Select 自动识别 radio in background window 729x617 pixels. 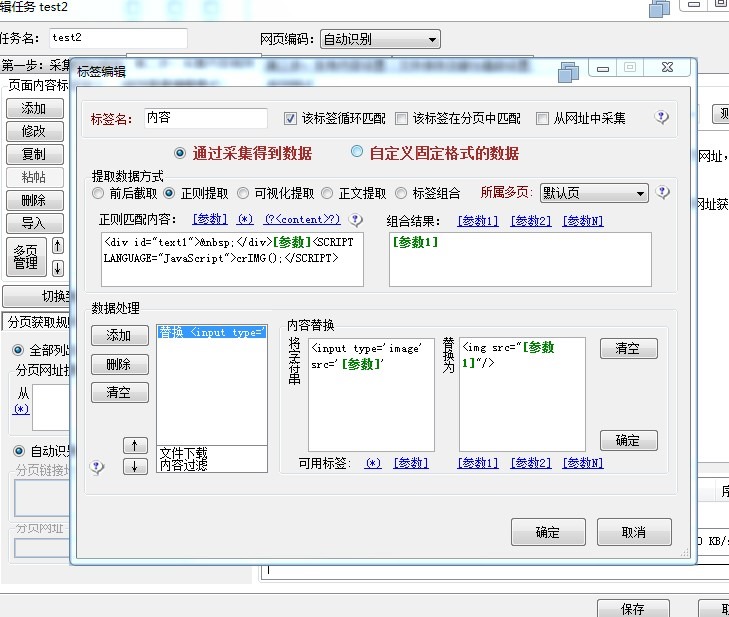(x=19, y=451)
